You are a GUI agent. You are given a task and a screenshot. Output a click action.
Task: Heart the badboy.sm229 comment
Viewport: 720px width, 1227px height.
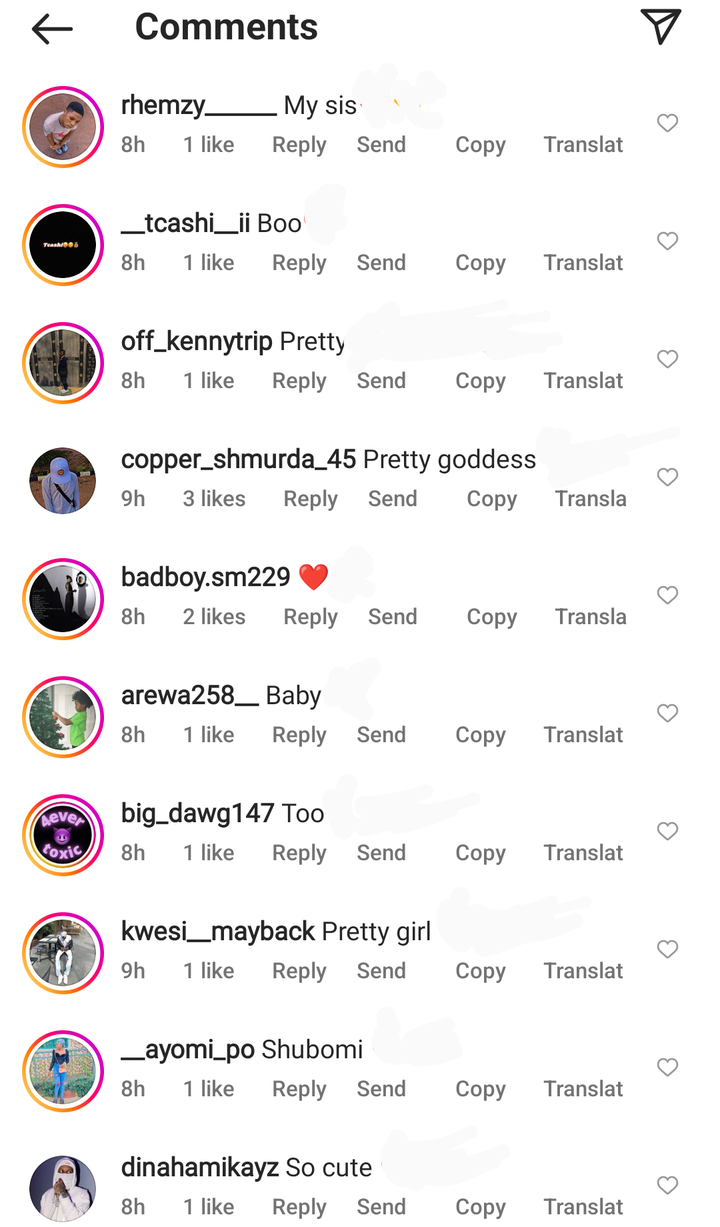(x=667, y=595)
